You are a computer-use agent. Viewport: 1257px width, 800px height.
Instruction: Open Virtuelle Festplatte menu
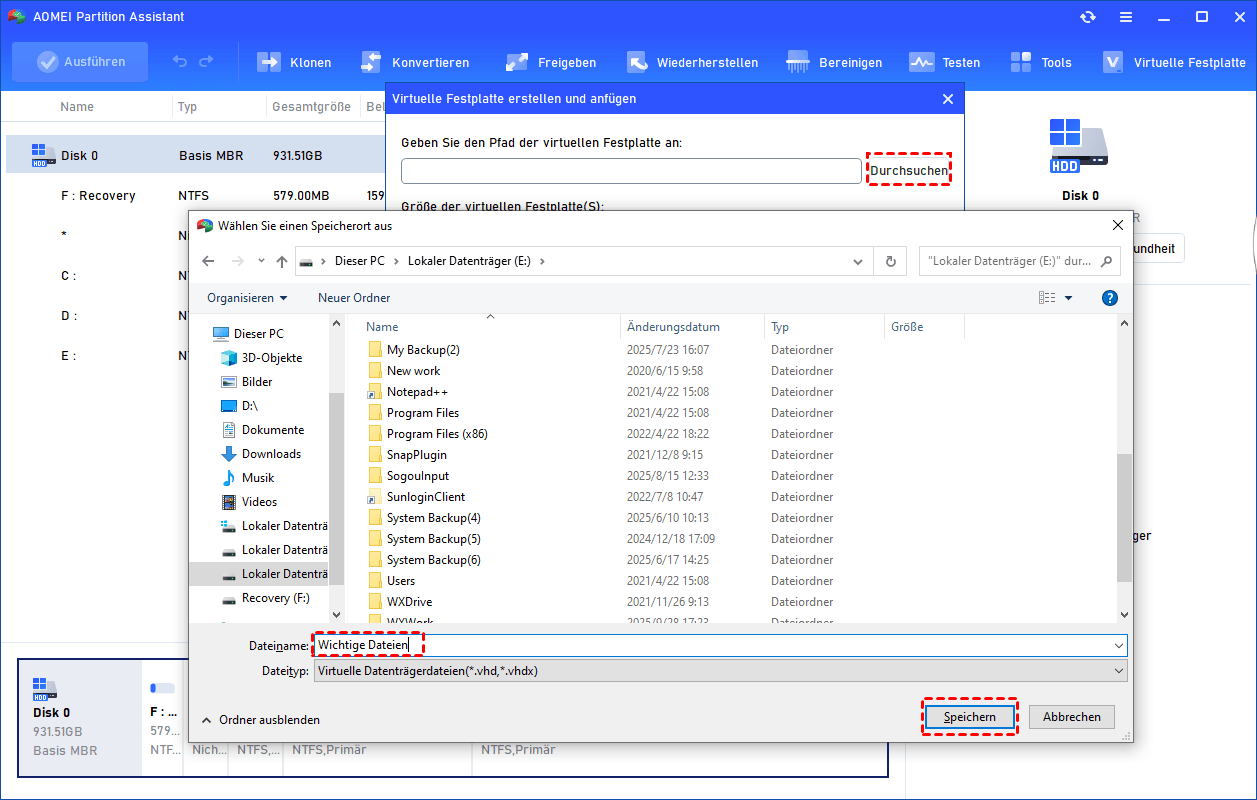1174,62
